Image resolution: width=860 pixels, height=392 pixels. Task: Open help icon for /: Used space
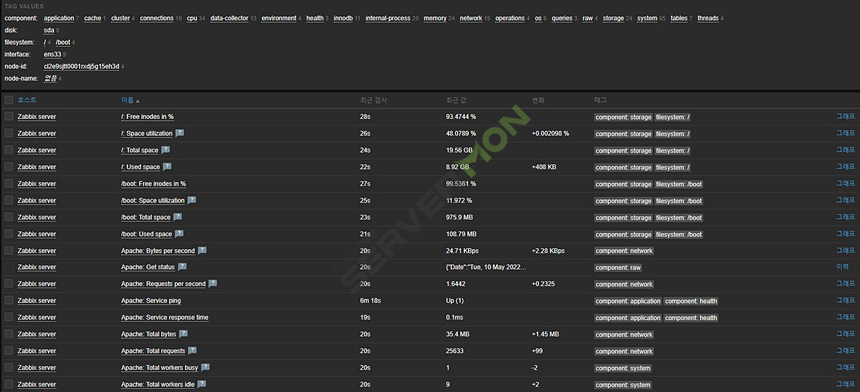tap(167, 167)
